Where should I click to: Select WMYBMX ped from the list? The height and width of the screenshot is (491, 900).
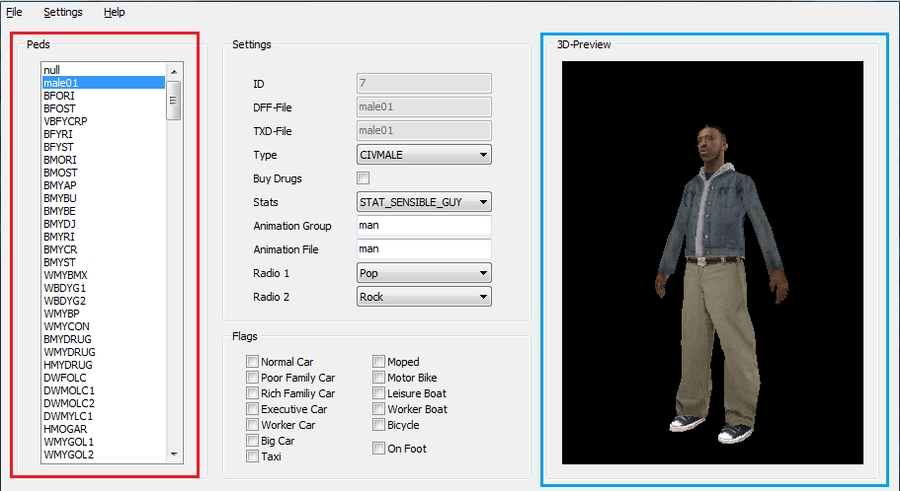click(65, 275)
